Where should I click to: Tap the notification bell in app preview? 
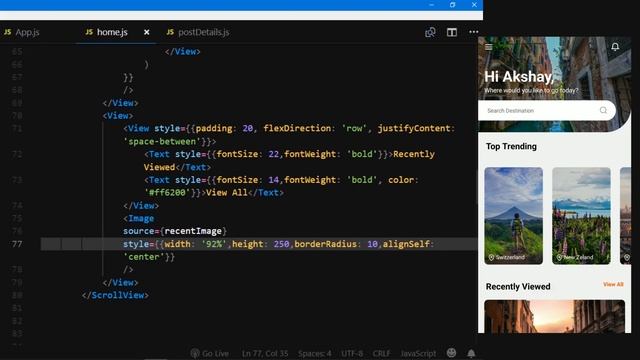pyautogui.click(x=615, y=47)
